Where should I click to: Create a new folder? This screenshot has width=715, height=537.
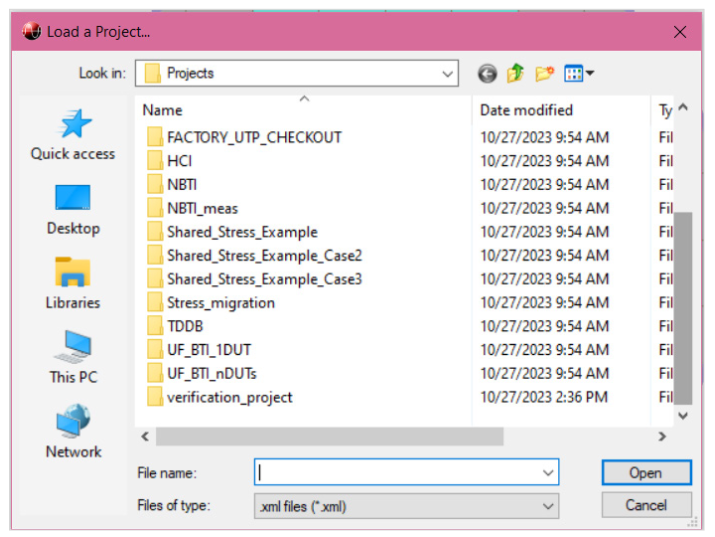click(544, 73)
